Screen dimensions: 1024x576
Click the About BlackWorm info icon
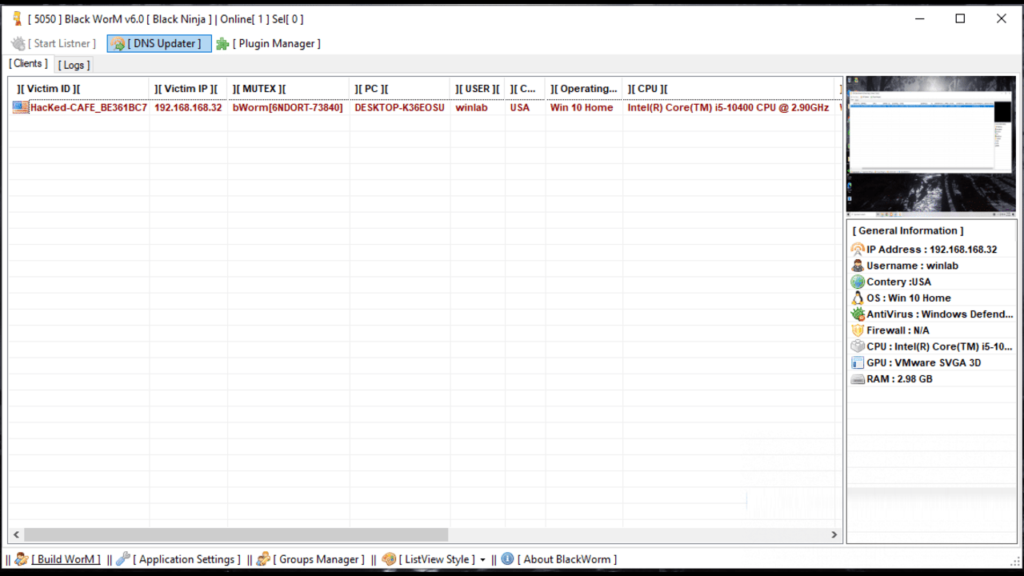coord(507,559)
